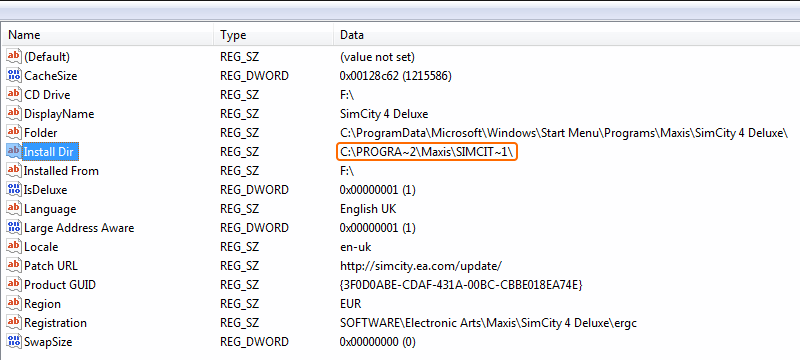Viewport: 800px width, 360px height.
Task: Click the Registration string value icon
Action: (14, 323)
